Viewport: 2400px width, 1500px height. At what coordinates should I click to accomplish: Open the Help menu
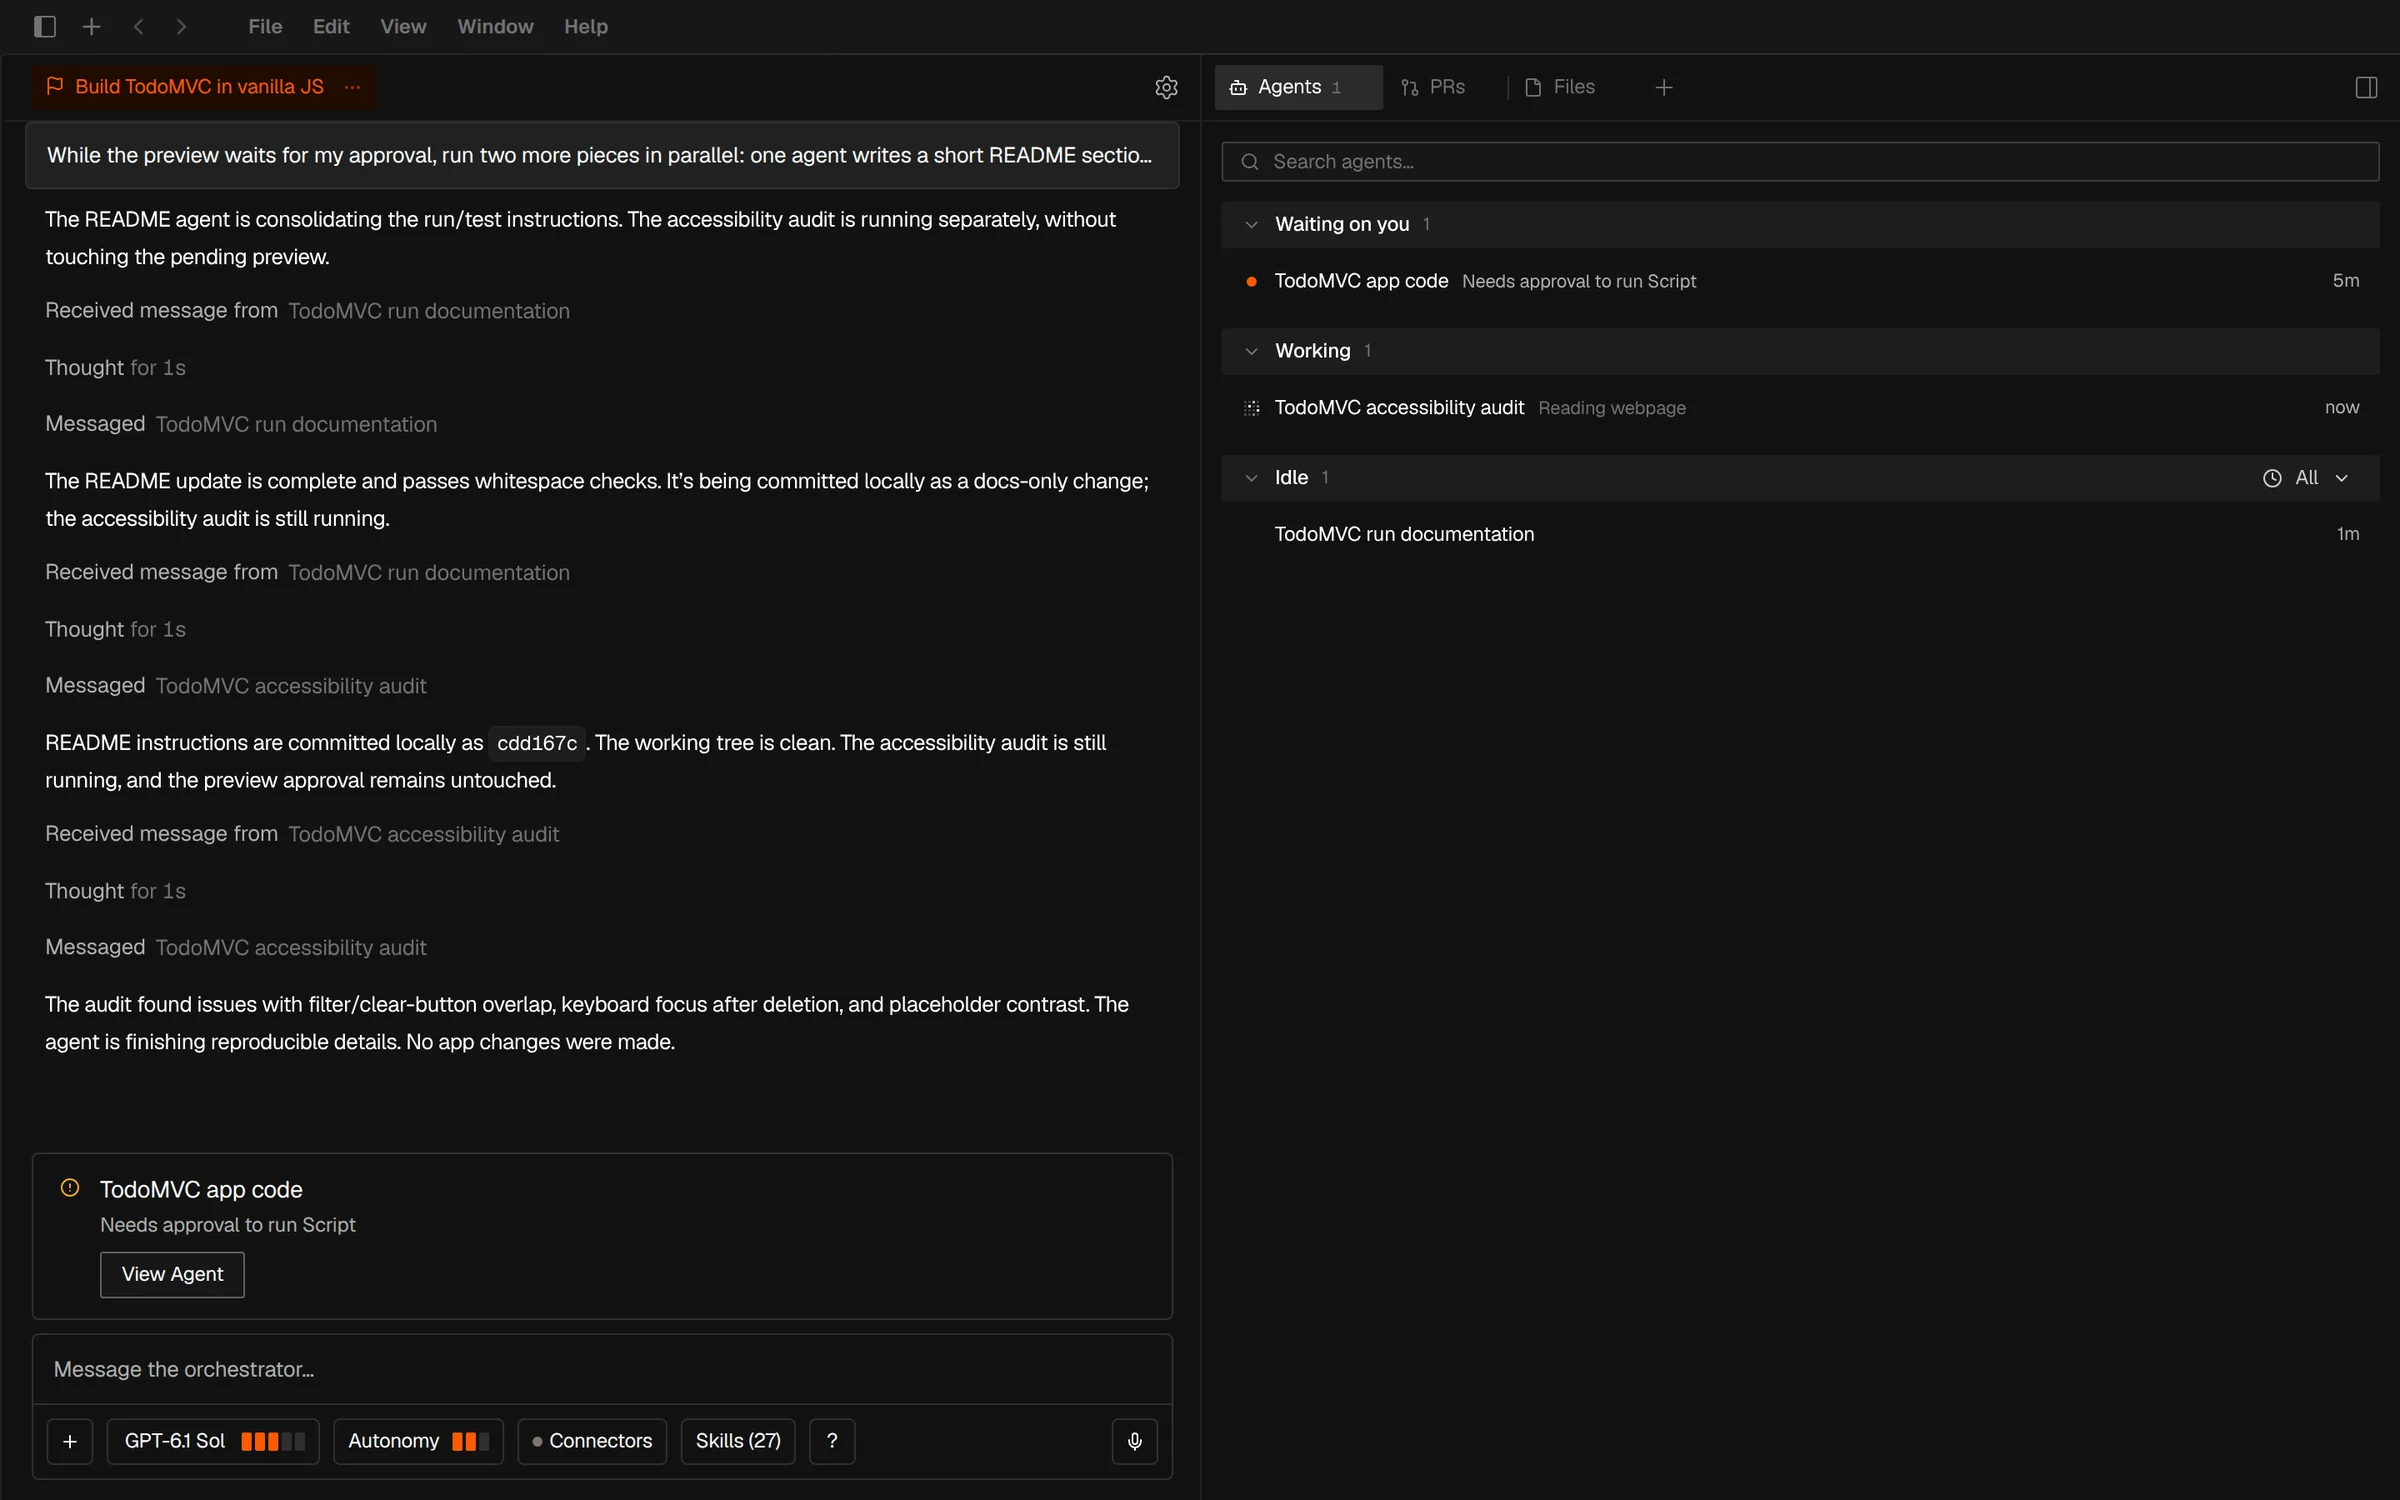coord(586,27)
